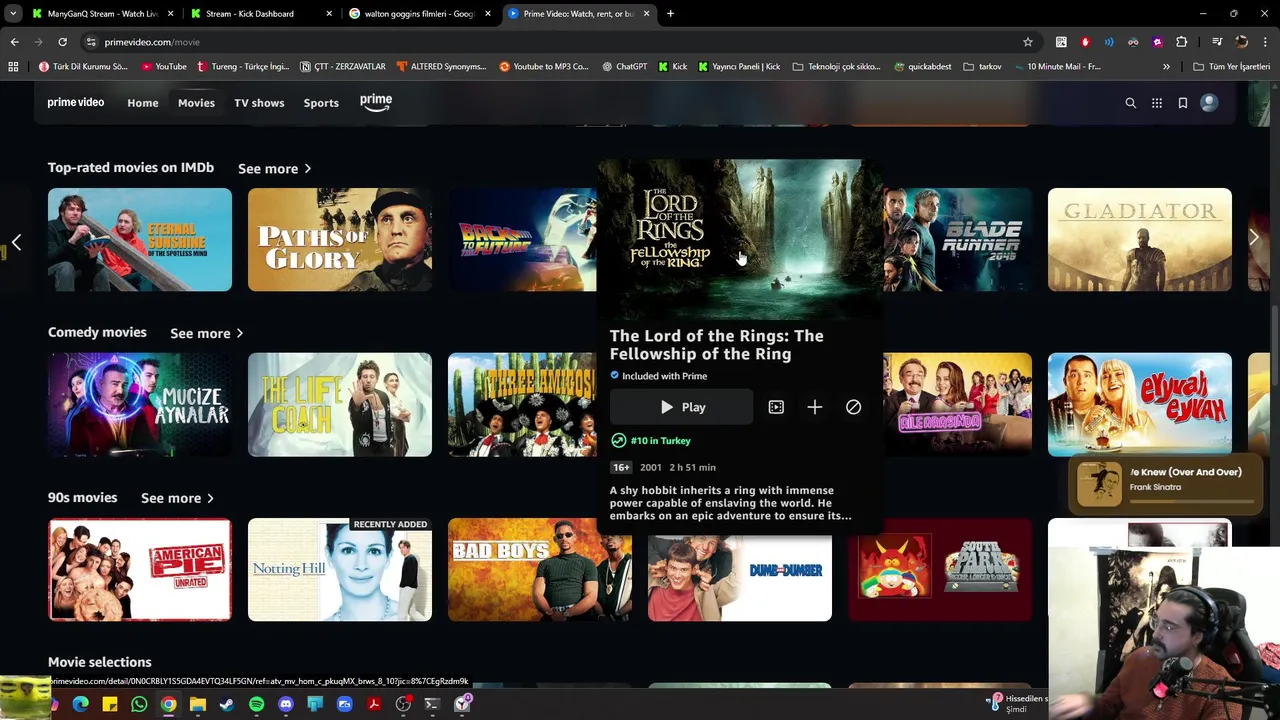Open the quickabdest bookmark
Image resolution: width=1280 pixels, height=720 pixels.
[x=923, y=67]
